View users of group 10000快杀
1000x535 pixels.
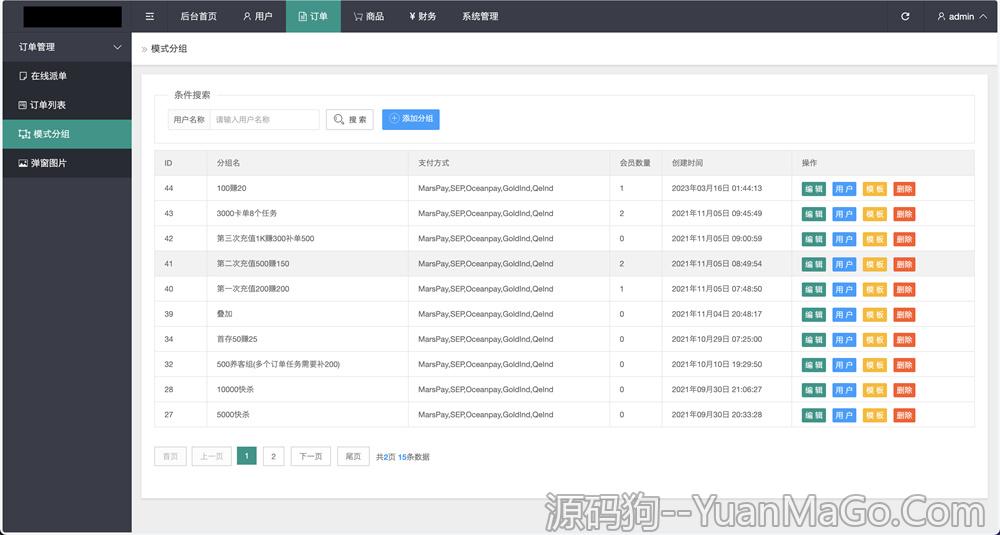coord(844,390)
